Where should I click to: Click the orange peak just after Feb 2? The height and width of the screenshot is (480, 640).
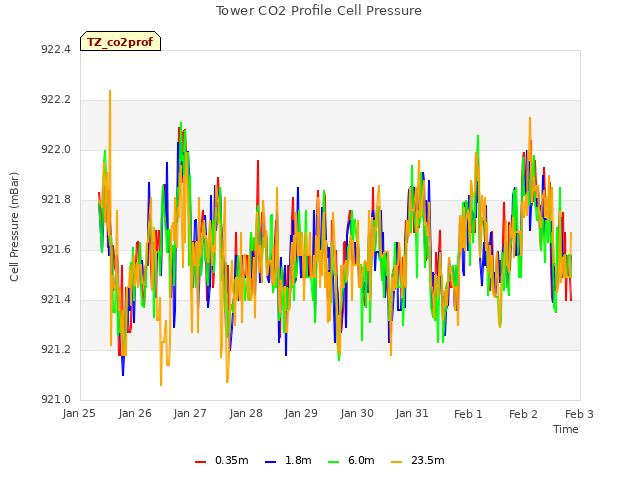coord(530,118)
